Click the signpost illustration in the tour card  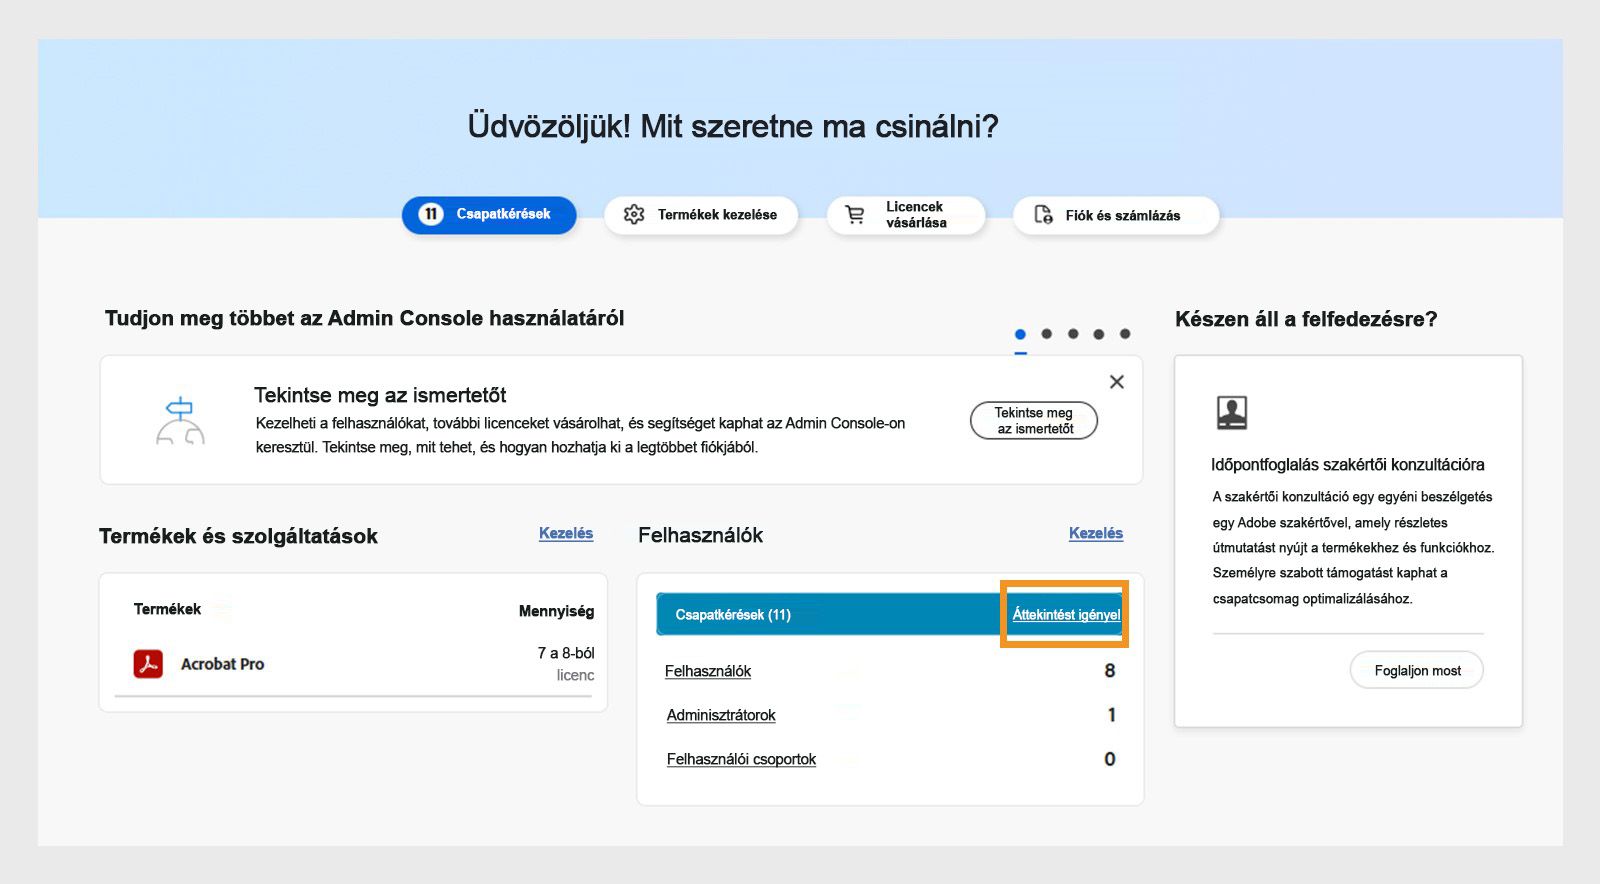pos(180,420)
